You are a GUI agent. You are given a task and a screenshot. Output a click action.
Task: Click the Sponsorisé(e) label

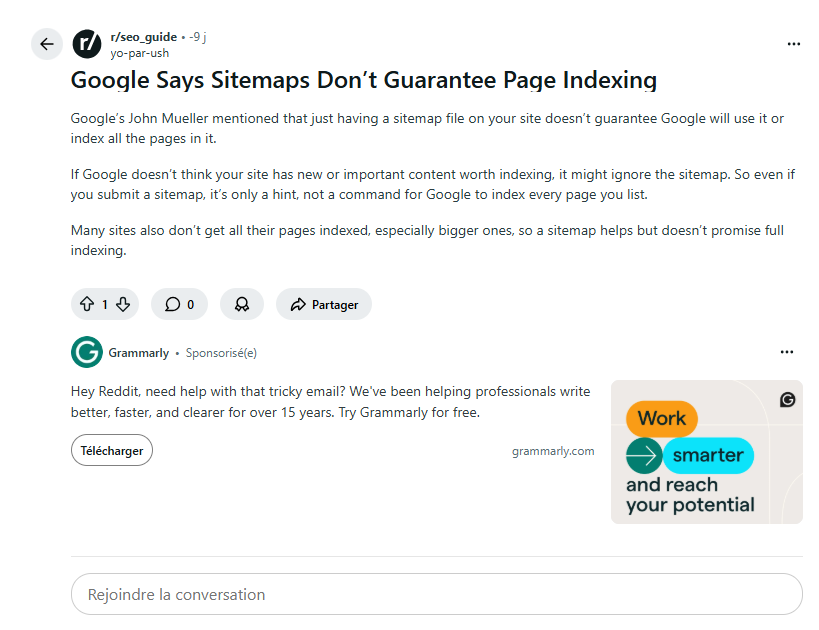click(221, 353)
